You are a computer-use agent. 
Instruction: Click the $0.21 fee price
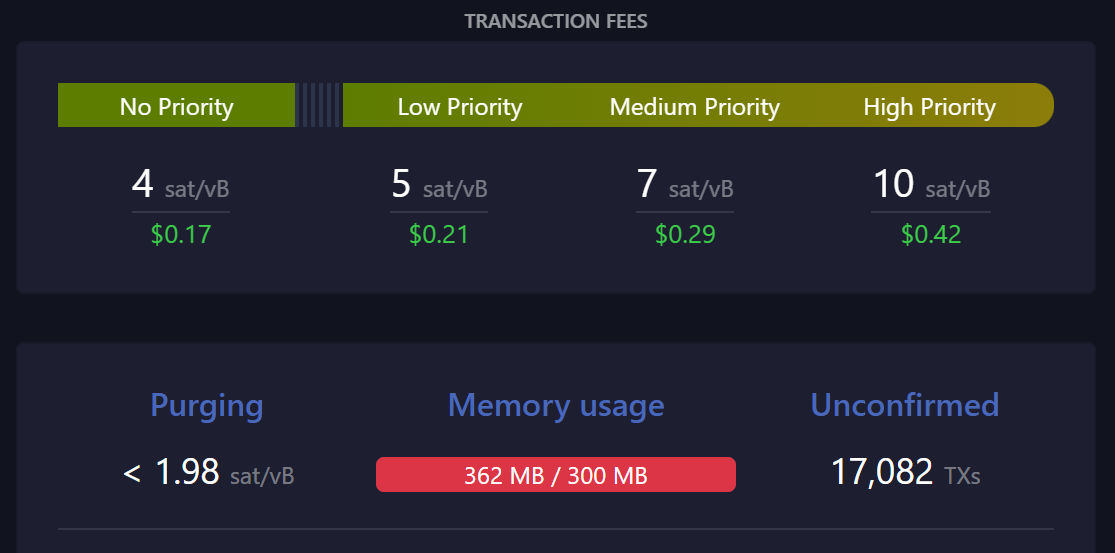point(439,235)
